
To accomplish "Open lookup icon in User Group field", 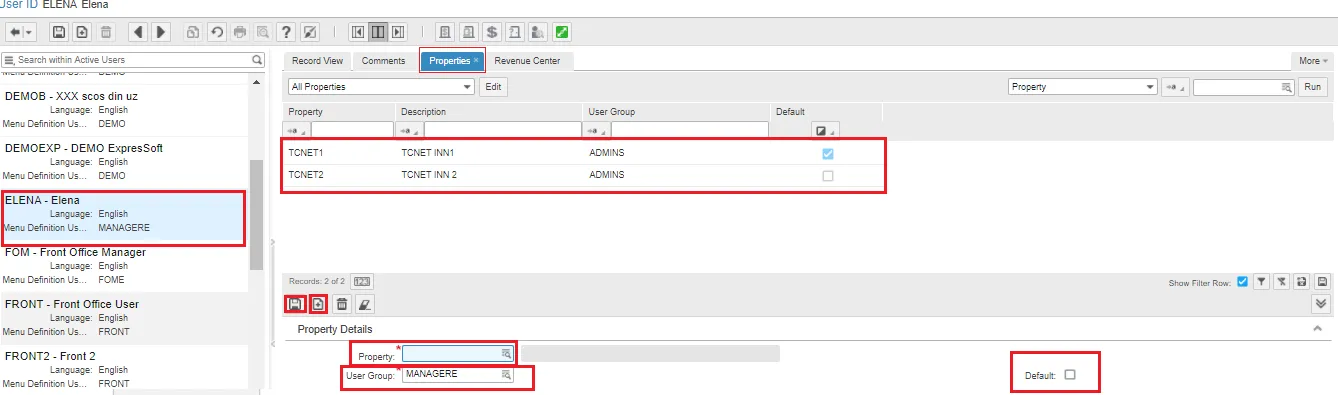I will (506, 374).
